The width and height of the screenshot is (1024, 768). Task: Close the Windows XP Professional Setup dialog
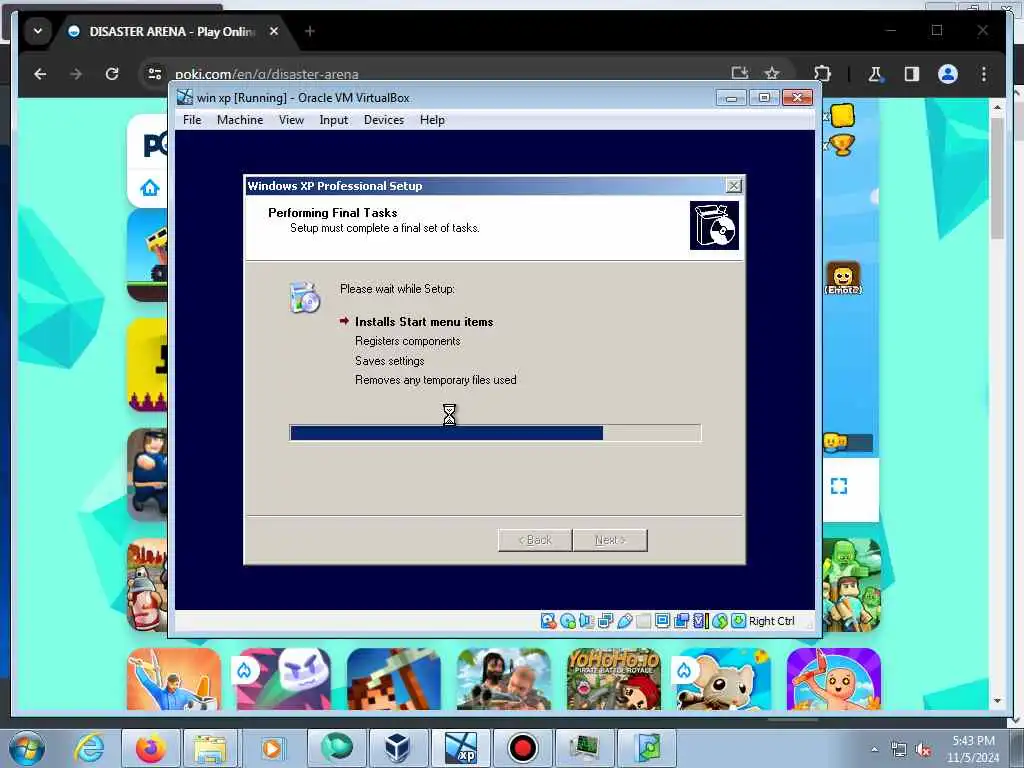(x=734, y=186)
